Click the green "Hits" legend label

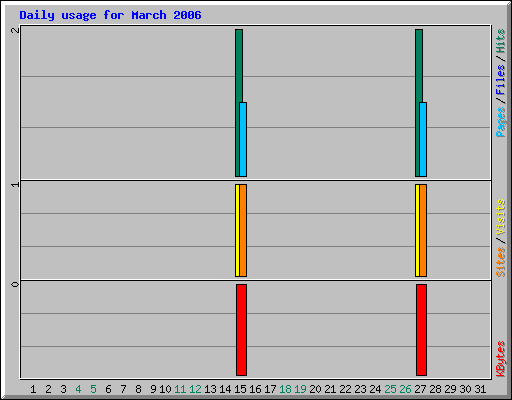501,41
